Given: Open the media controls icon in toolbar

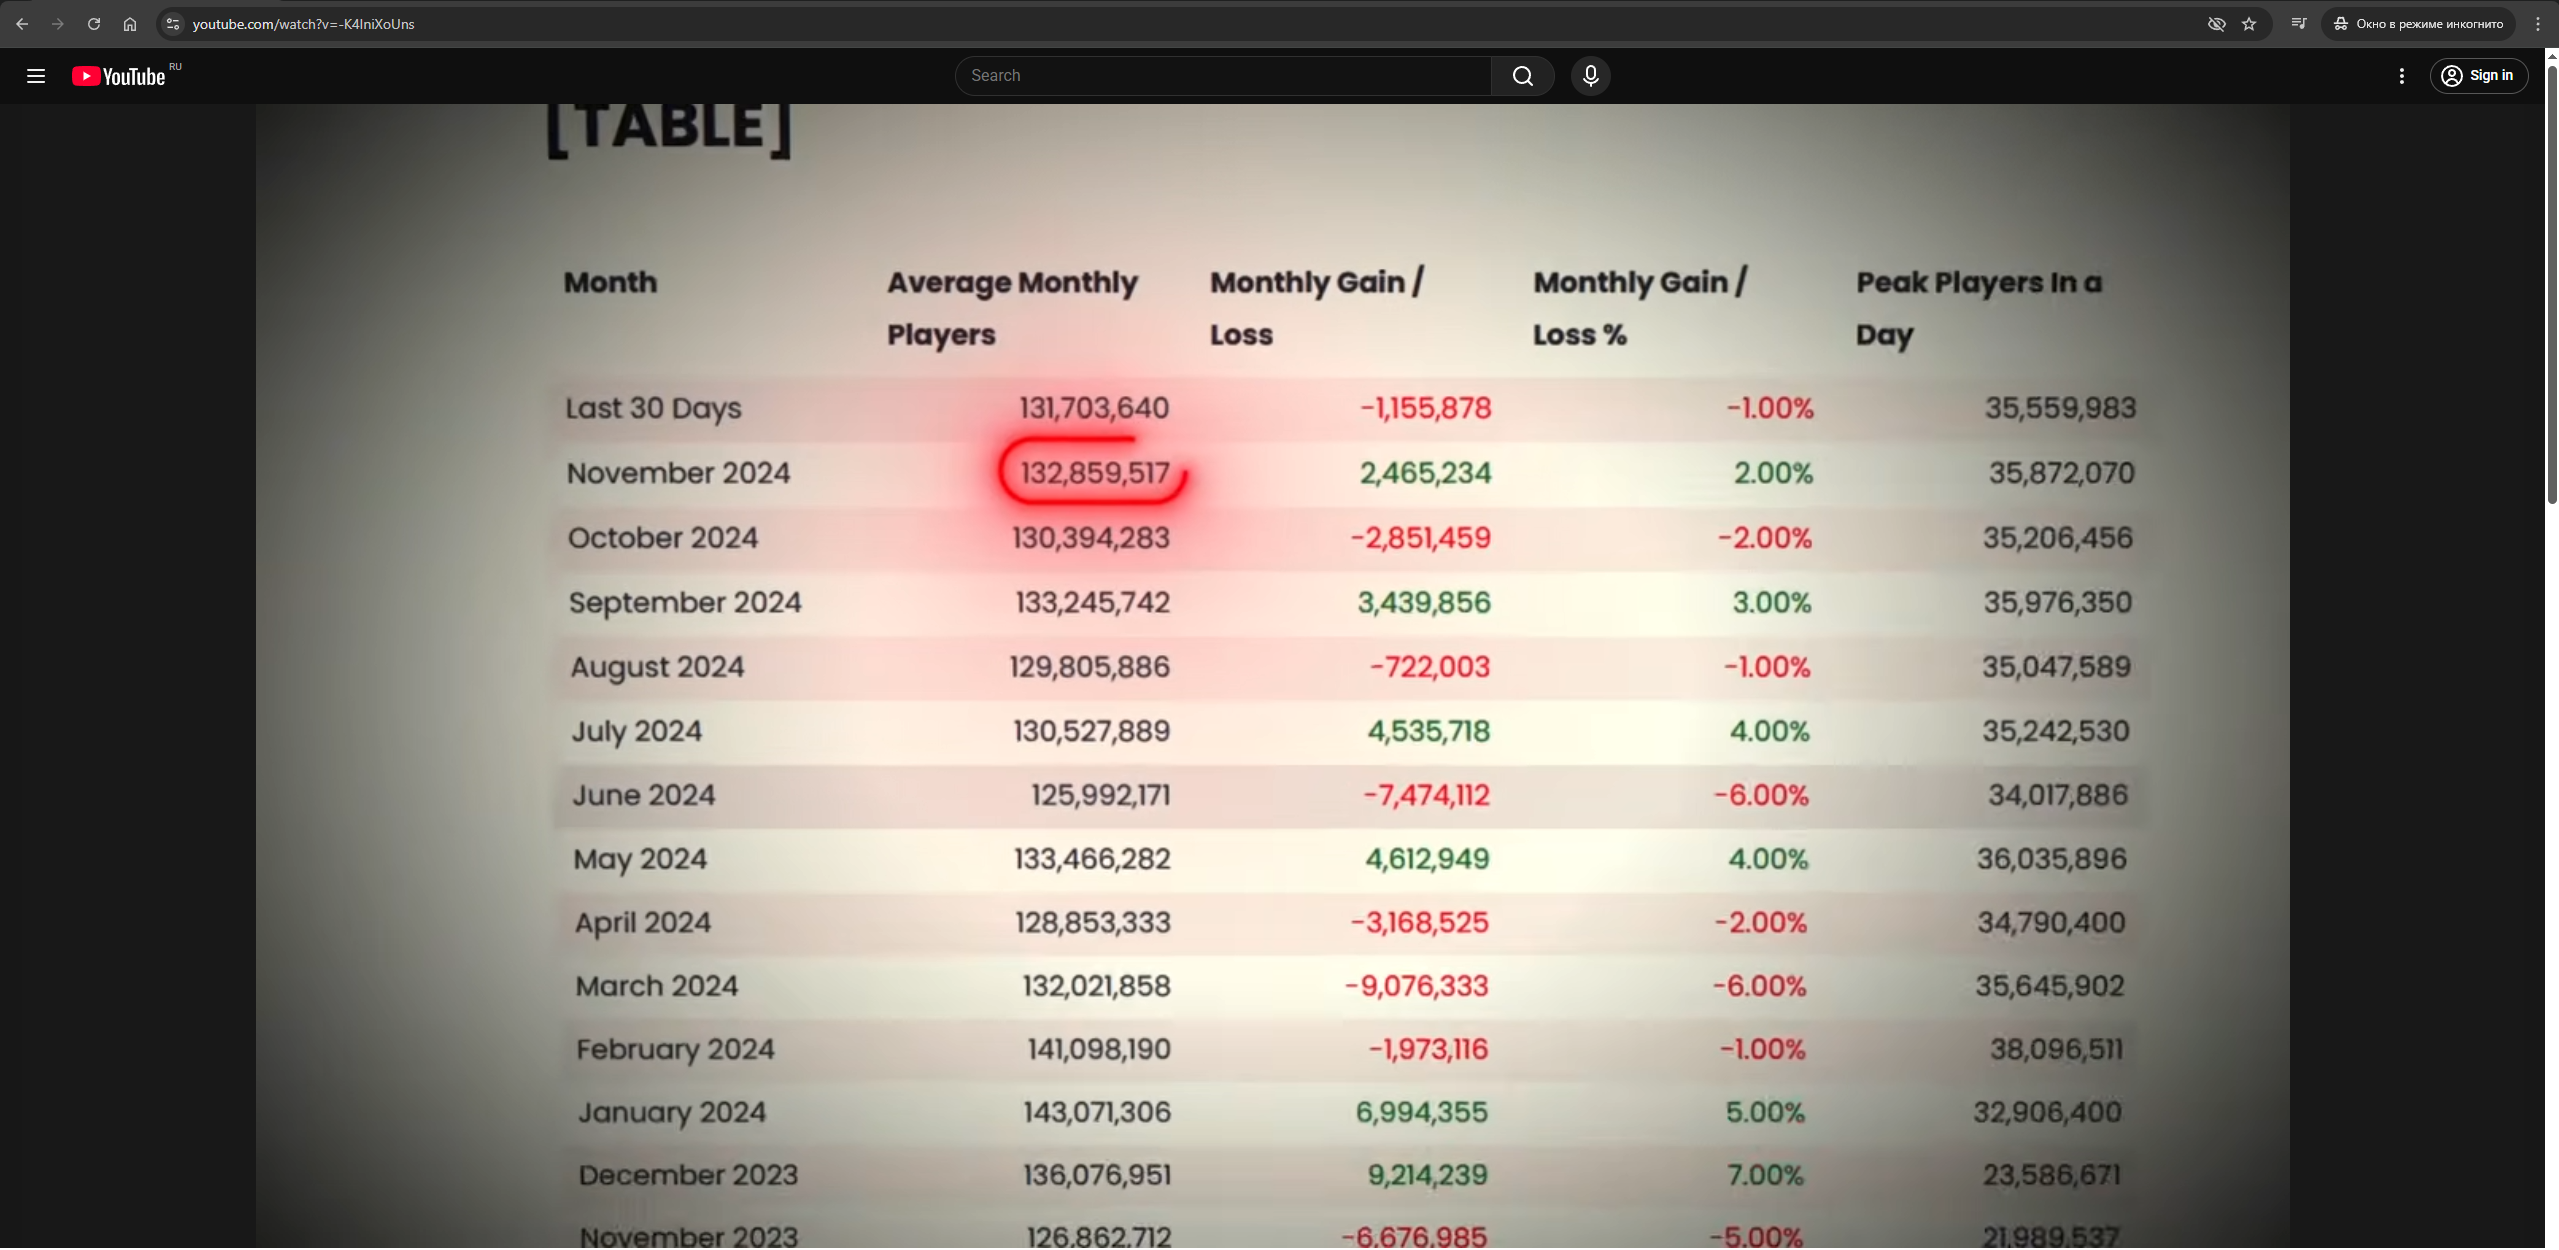Looking at the screenshot, I should [x=2298, y=24].
